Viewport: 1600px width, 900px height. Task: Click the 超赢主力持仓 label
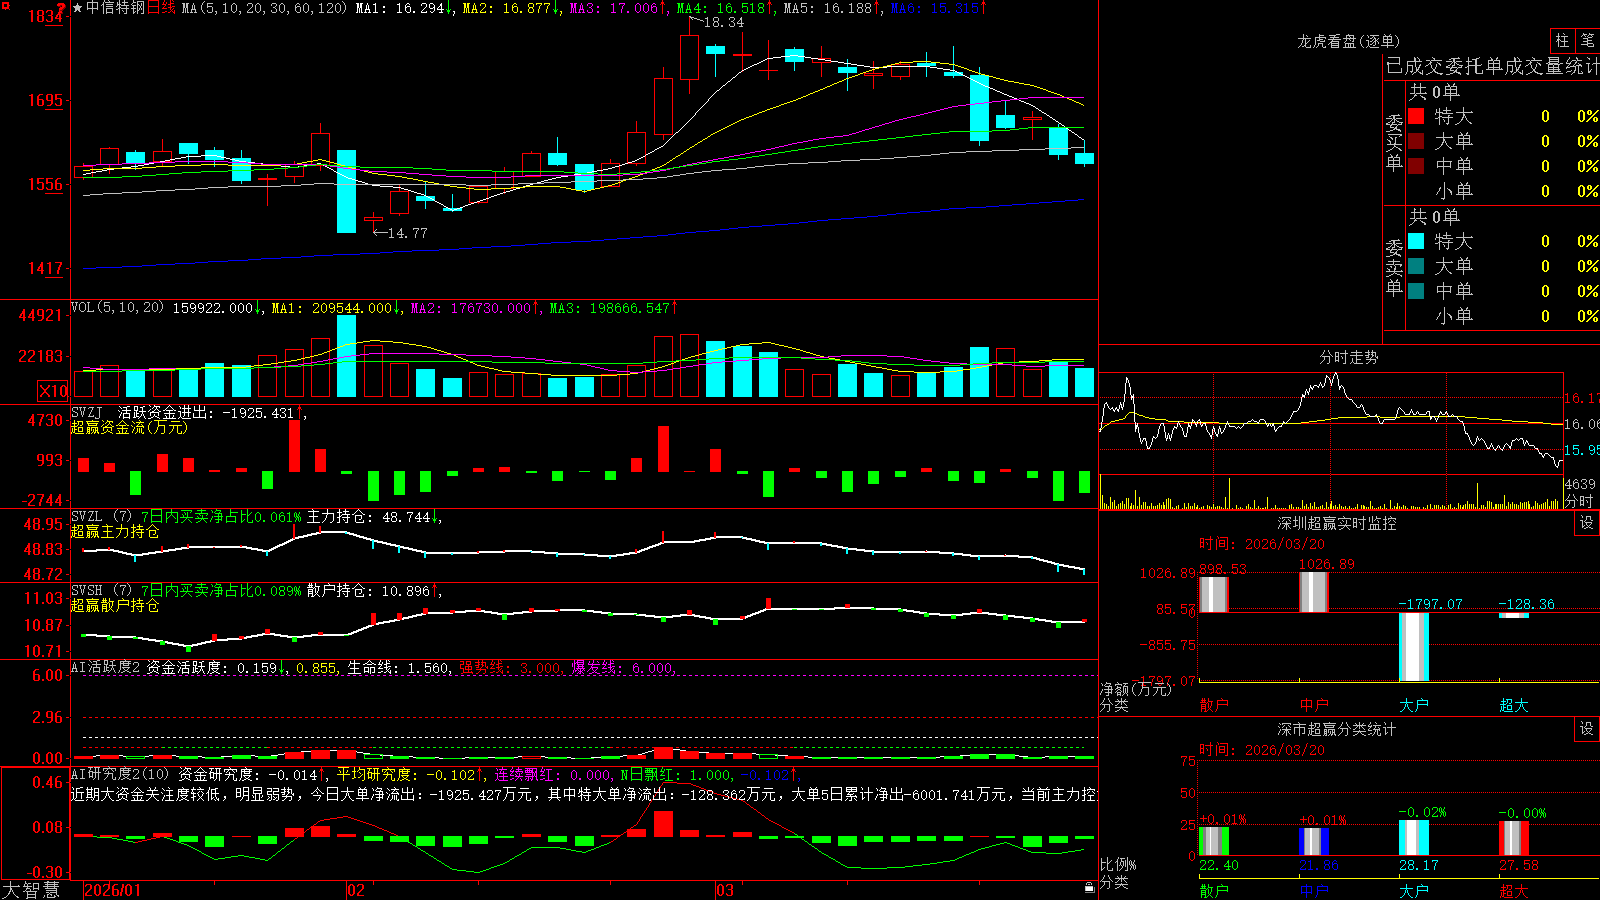[115, 532]
